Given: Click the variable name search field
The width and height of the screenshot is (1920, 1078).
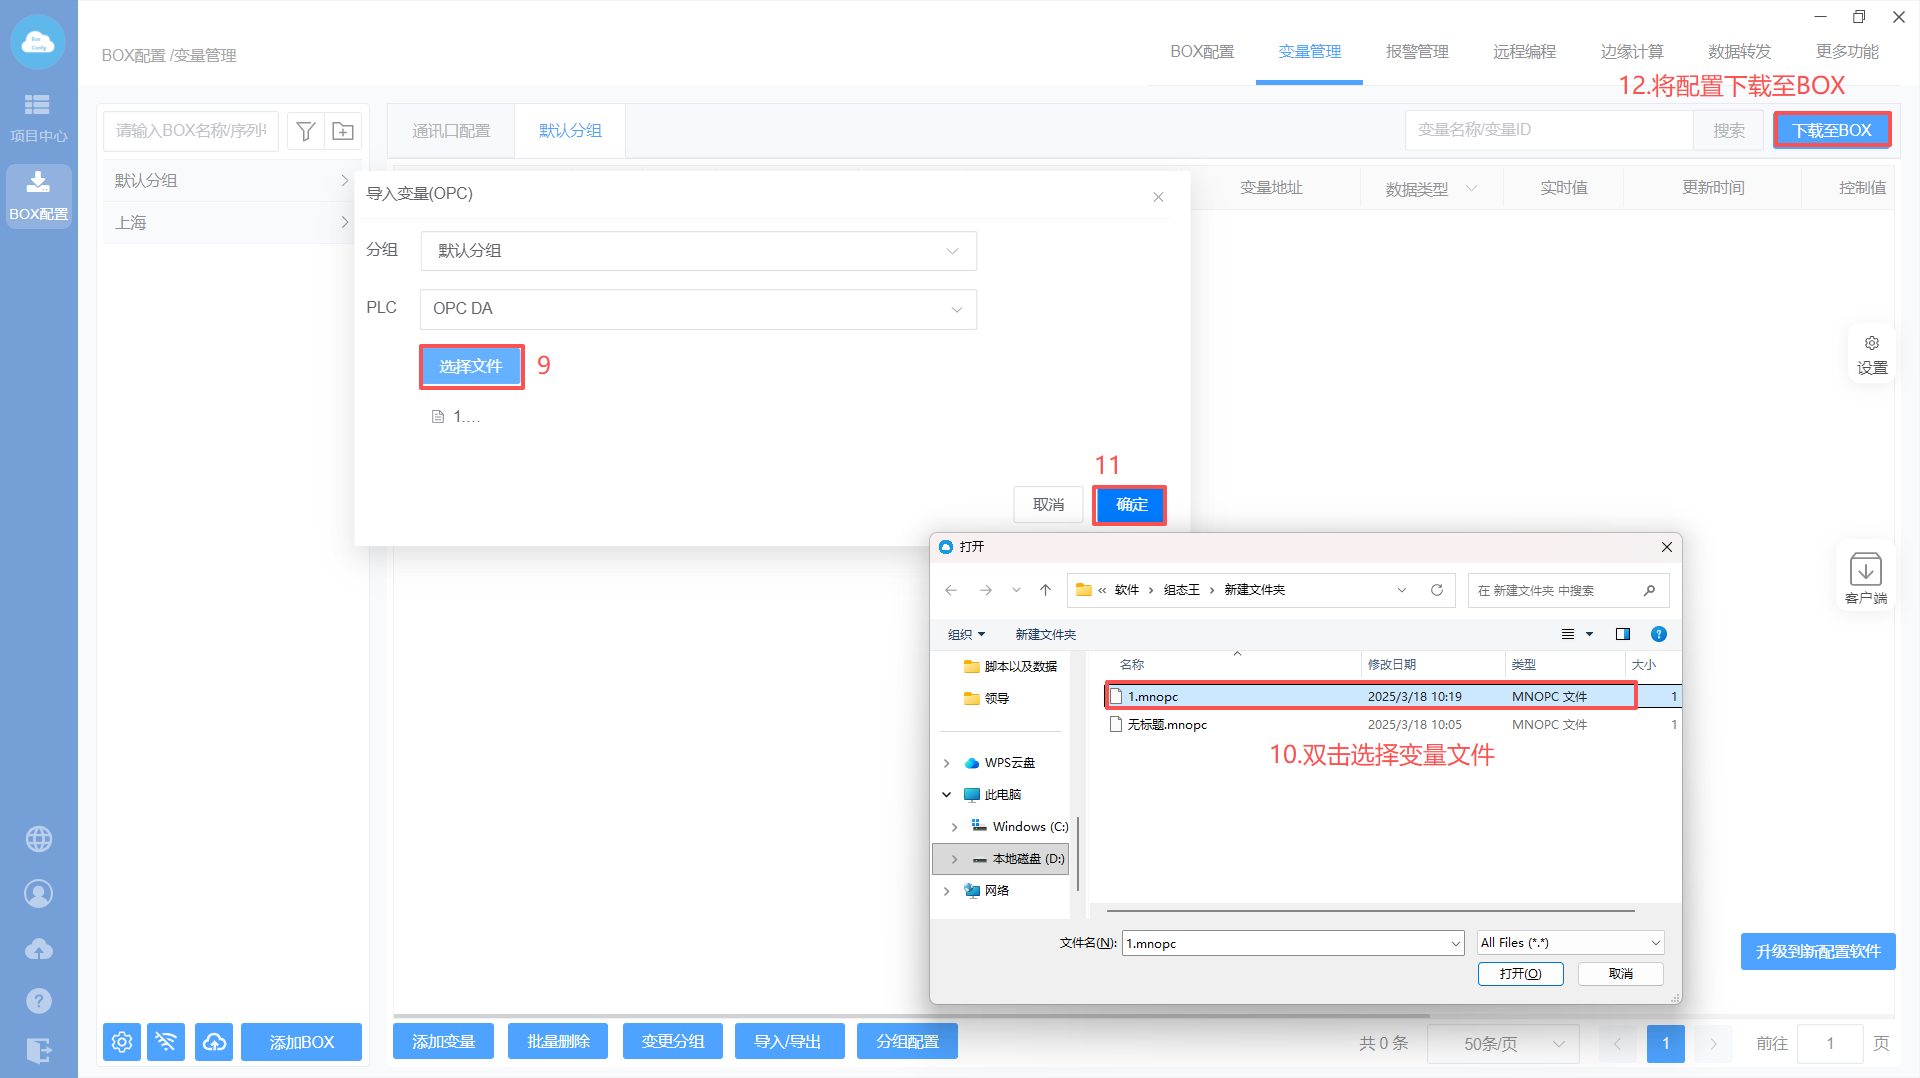Looking at the screenshot, I should (x=1548, y=130).
